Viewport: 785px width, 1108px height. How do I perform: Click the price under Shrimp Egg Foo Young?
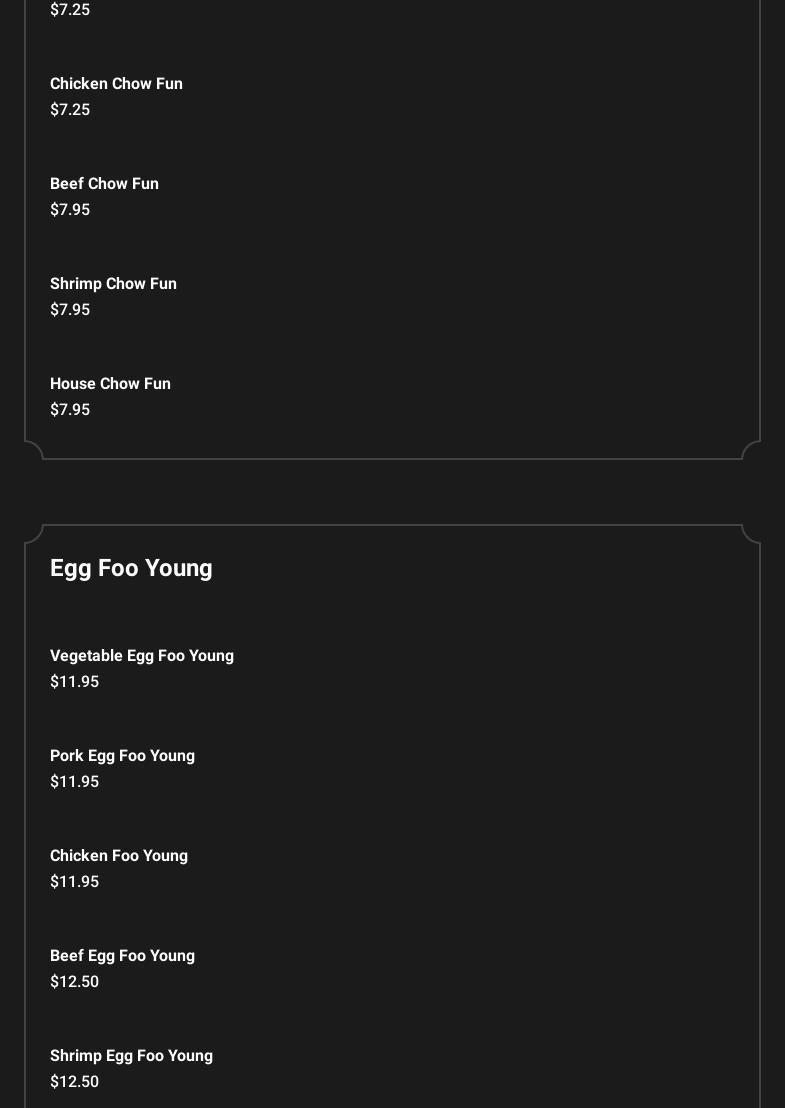click(74, 1082)
